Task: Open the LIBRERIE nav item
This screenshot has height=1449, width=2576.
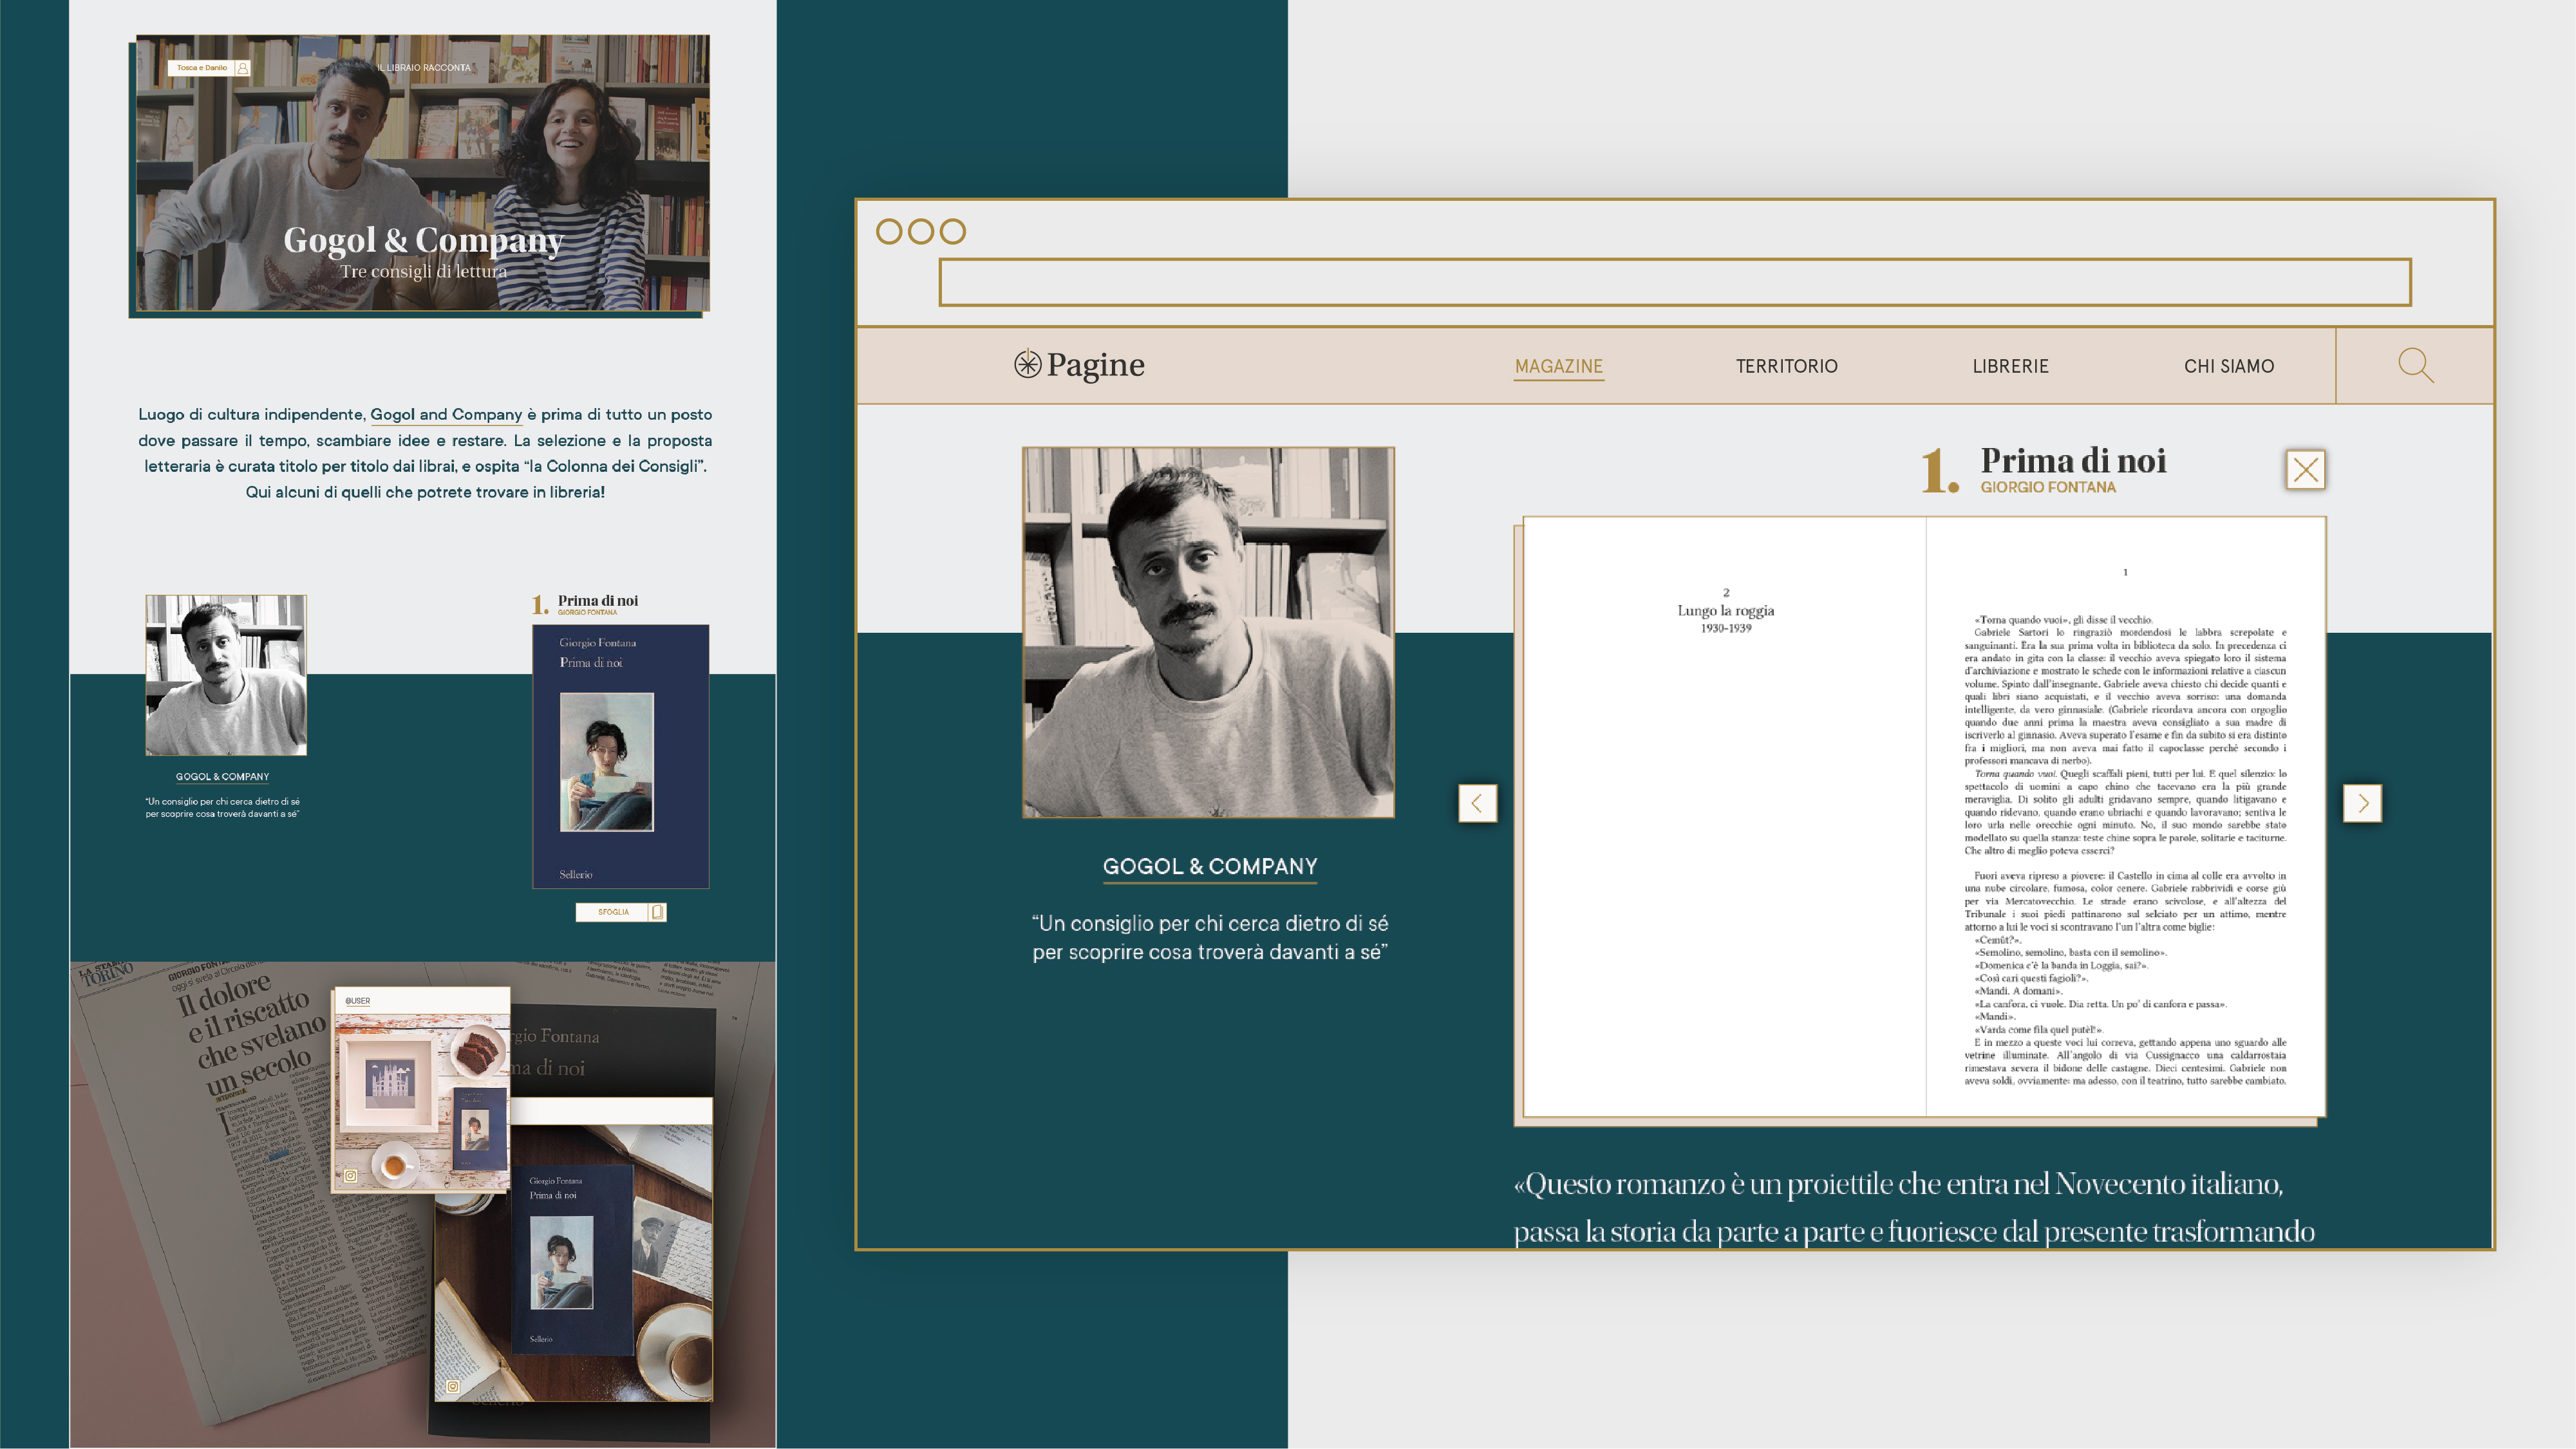Action: click(x=2010, y=367)
